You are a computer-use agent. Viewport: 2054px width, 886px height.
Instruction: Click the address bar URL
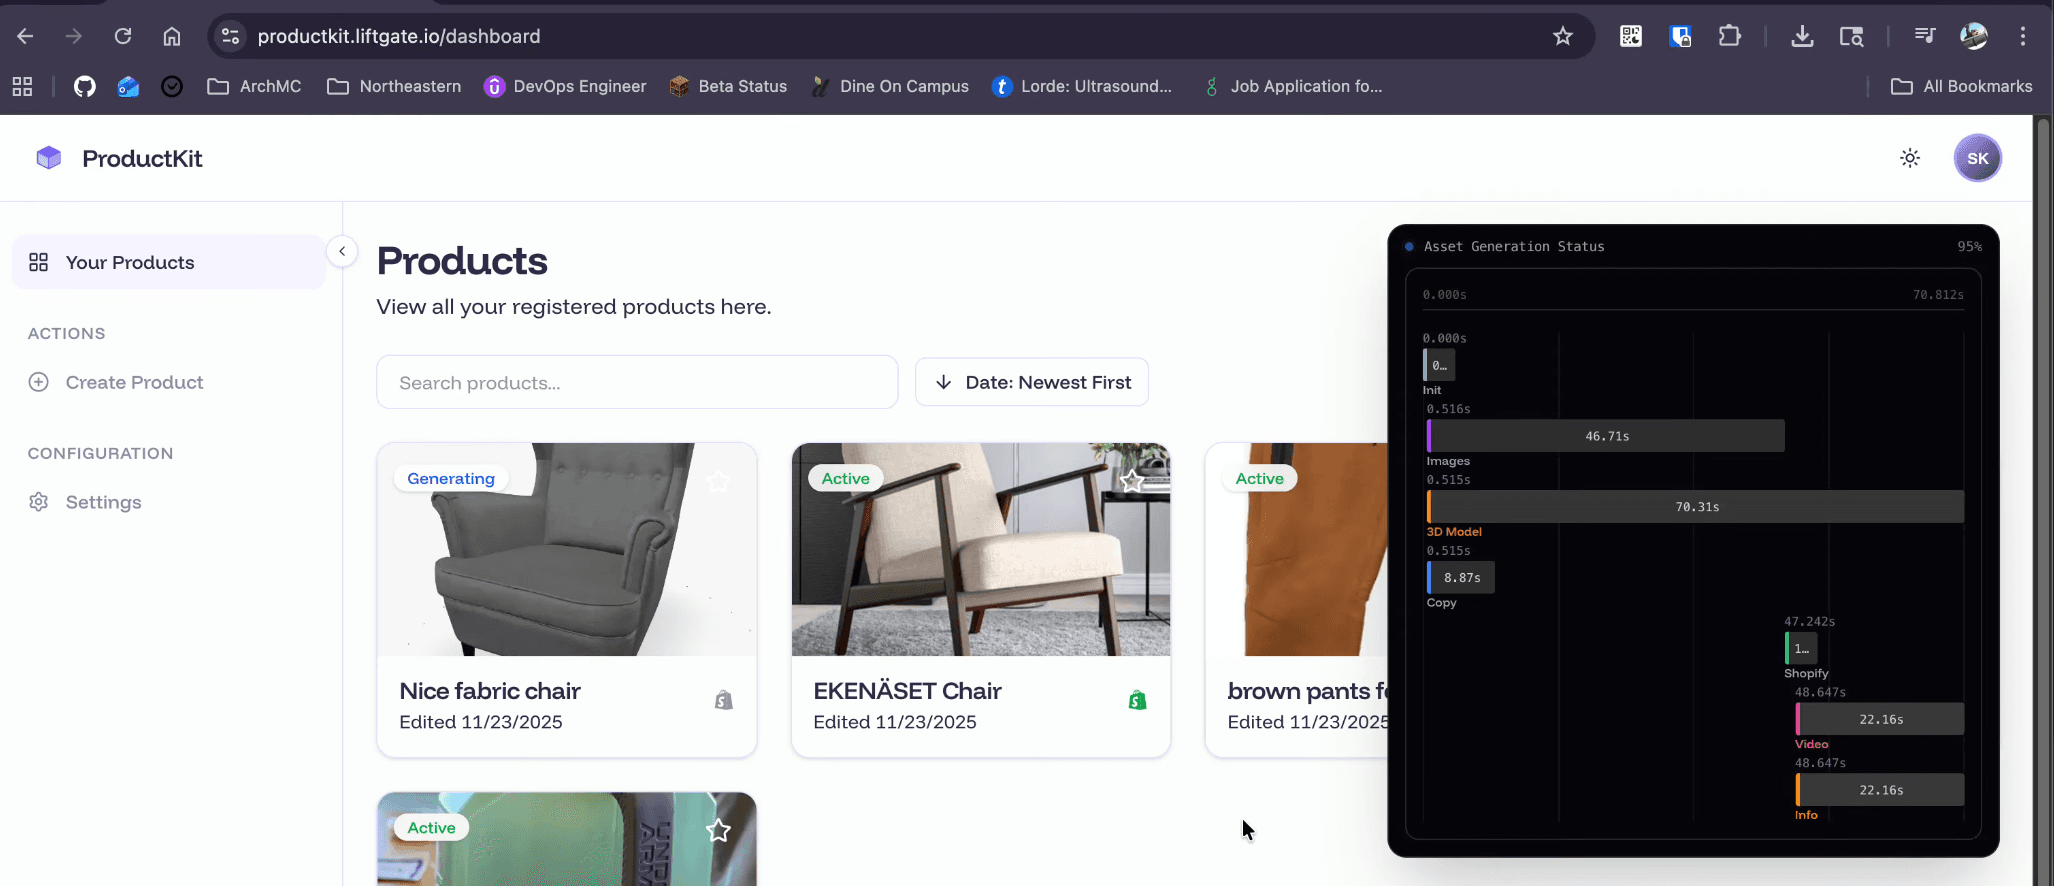point(399,36)
